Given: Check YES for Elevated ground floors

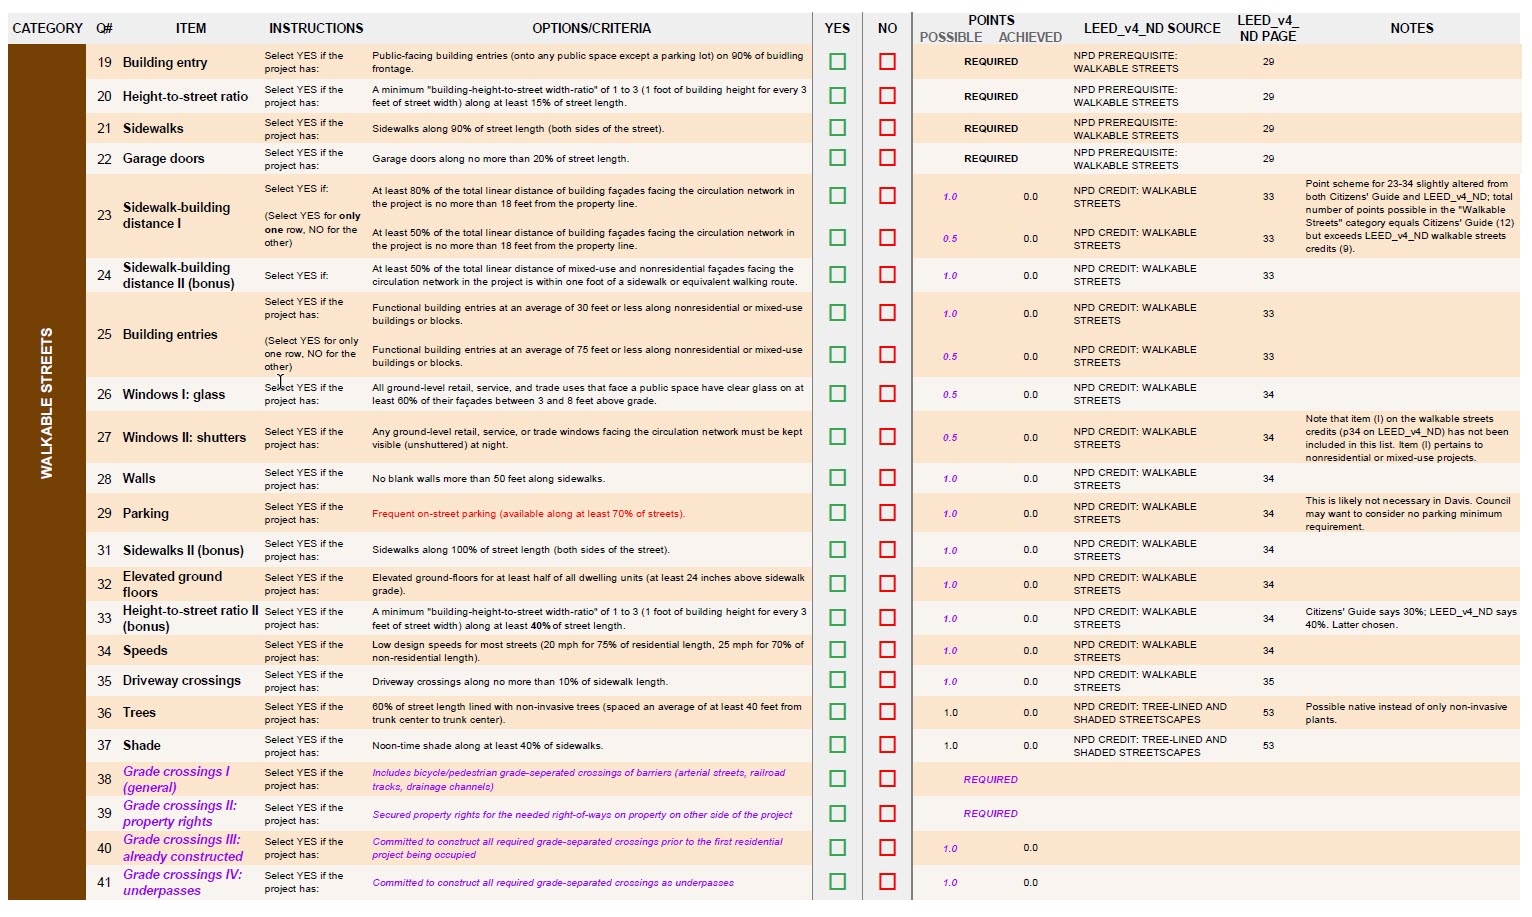Looking at the screenshot, I should (837, 584).
